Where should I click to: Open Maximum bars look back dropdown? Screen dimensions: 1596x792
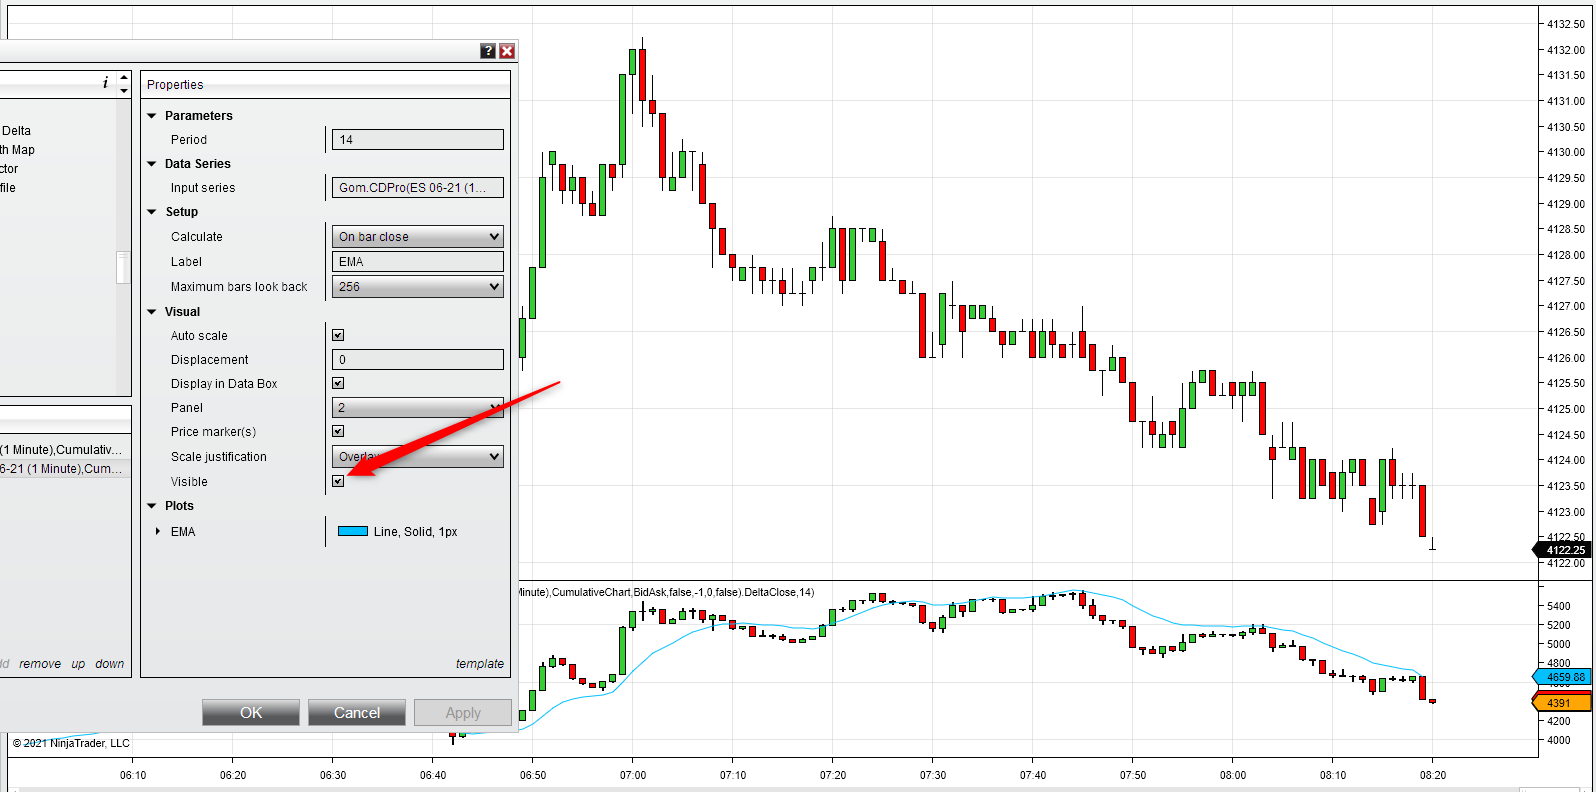[418, 287]
